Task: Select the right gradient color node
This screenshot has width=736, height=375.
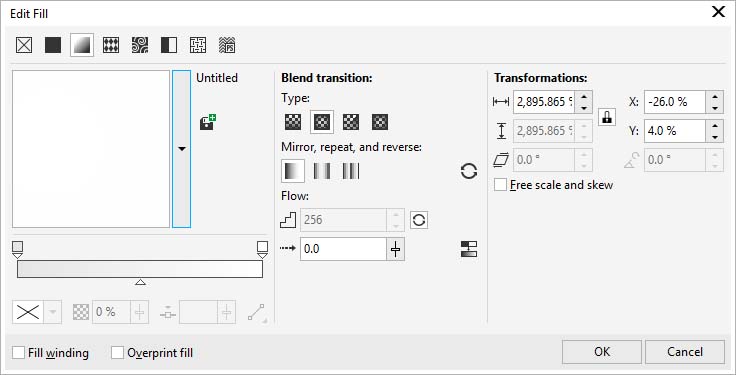Action: pyautogui.click(x=262, y=249)
